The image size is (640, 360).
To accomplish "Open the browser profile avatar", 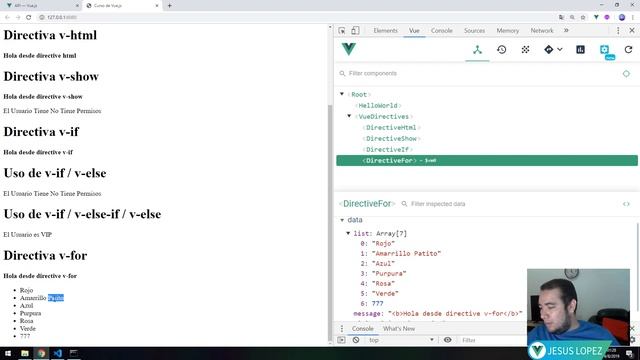I will coord(622,17).
